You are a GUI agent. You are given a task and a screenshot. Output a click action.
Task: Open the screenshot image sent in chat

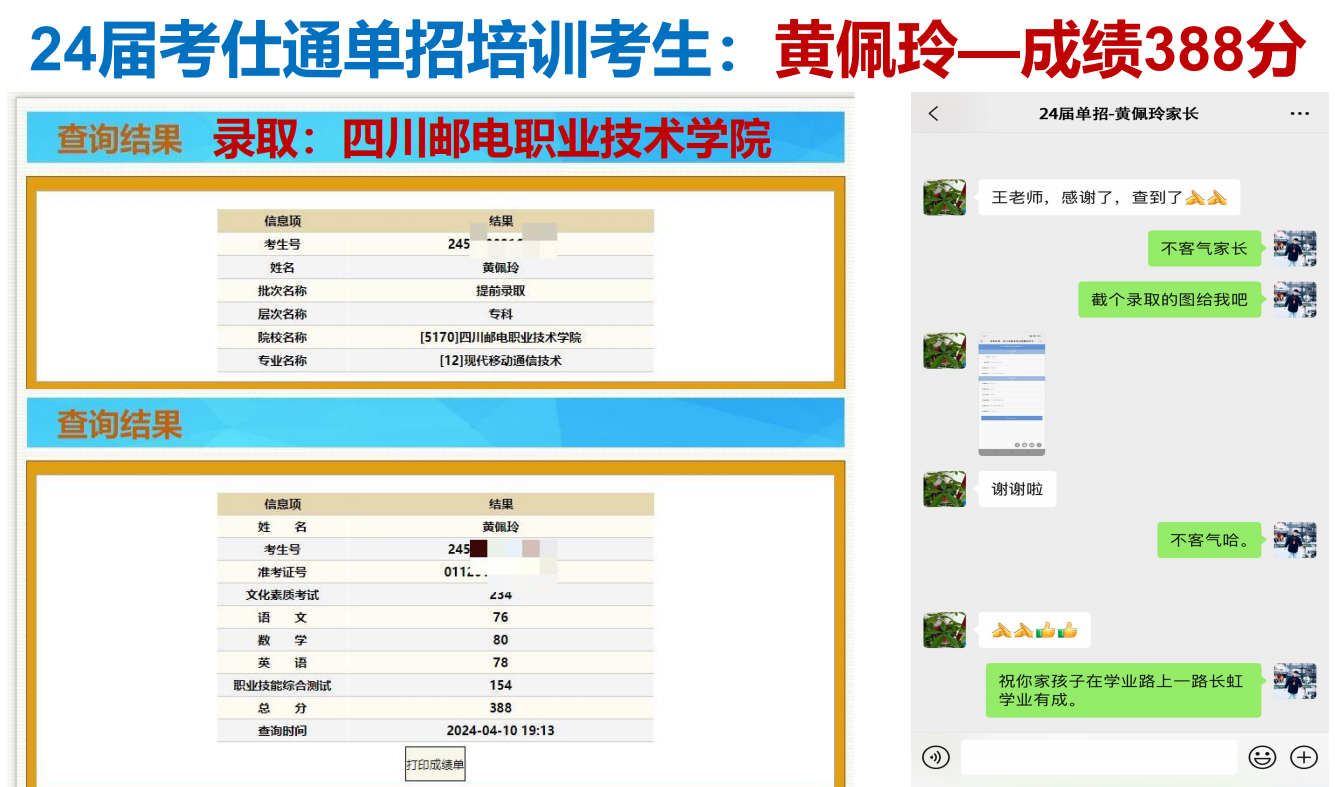coord(1011,395)
